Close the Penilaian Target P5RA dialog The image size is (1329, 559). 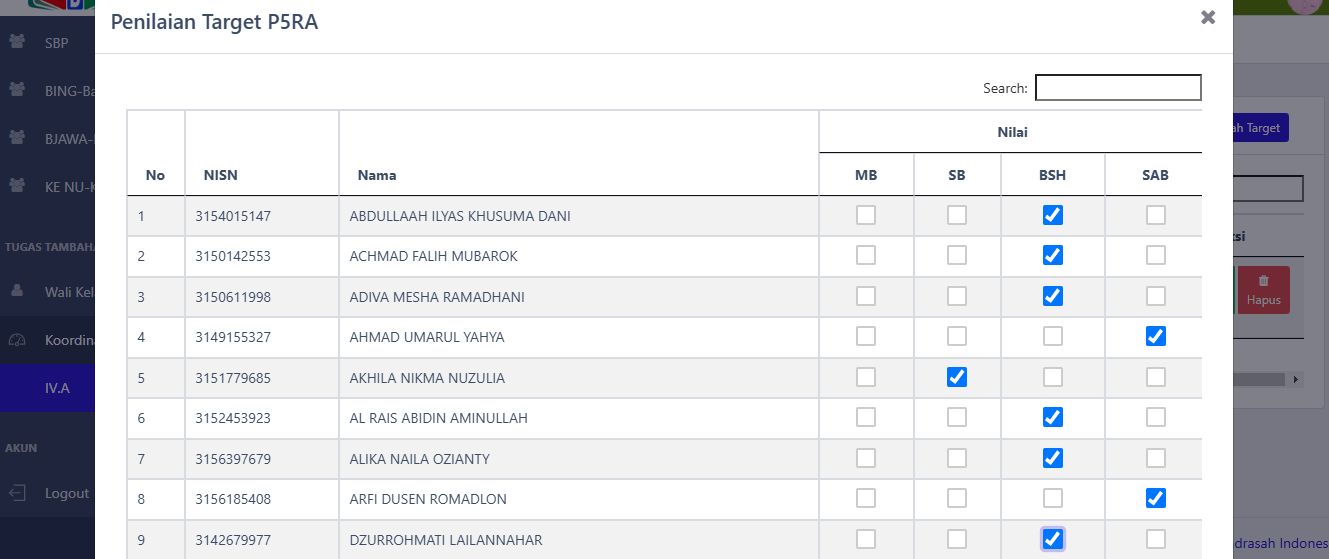tap(1208, 17)
